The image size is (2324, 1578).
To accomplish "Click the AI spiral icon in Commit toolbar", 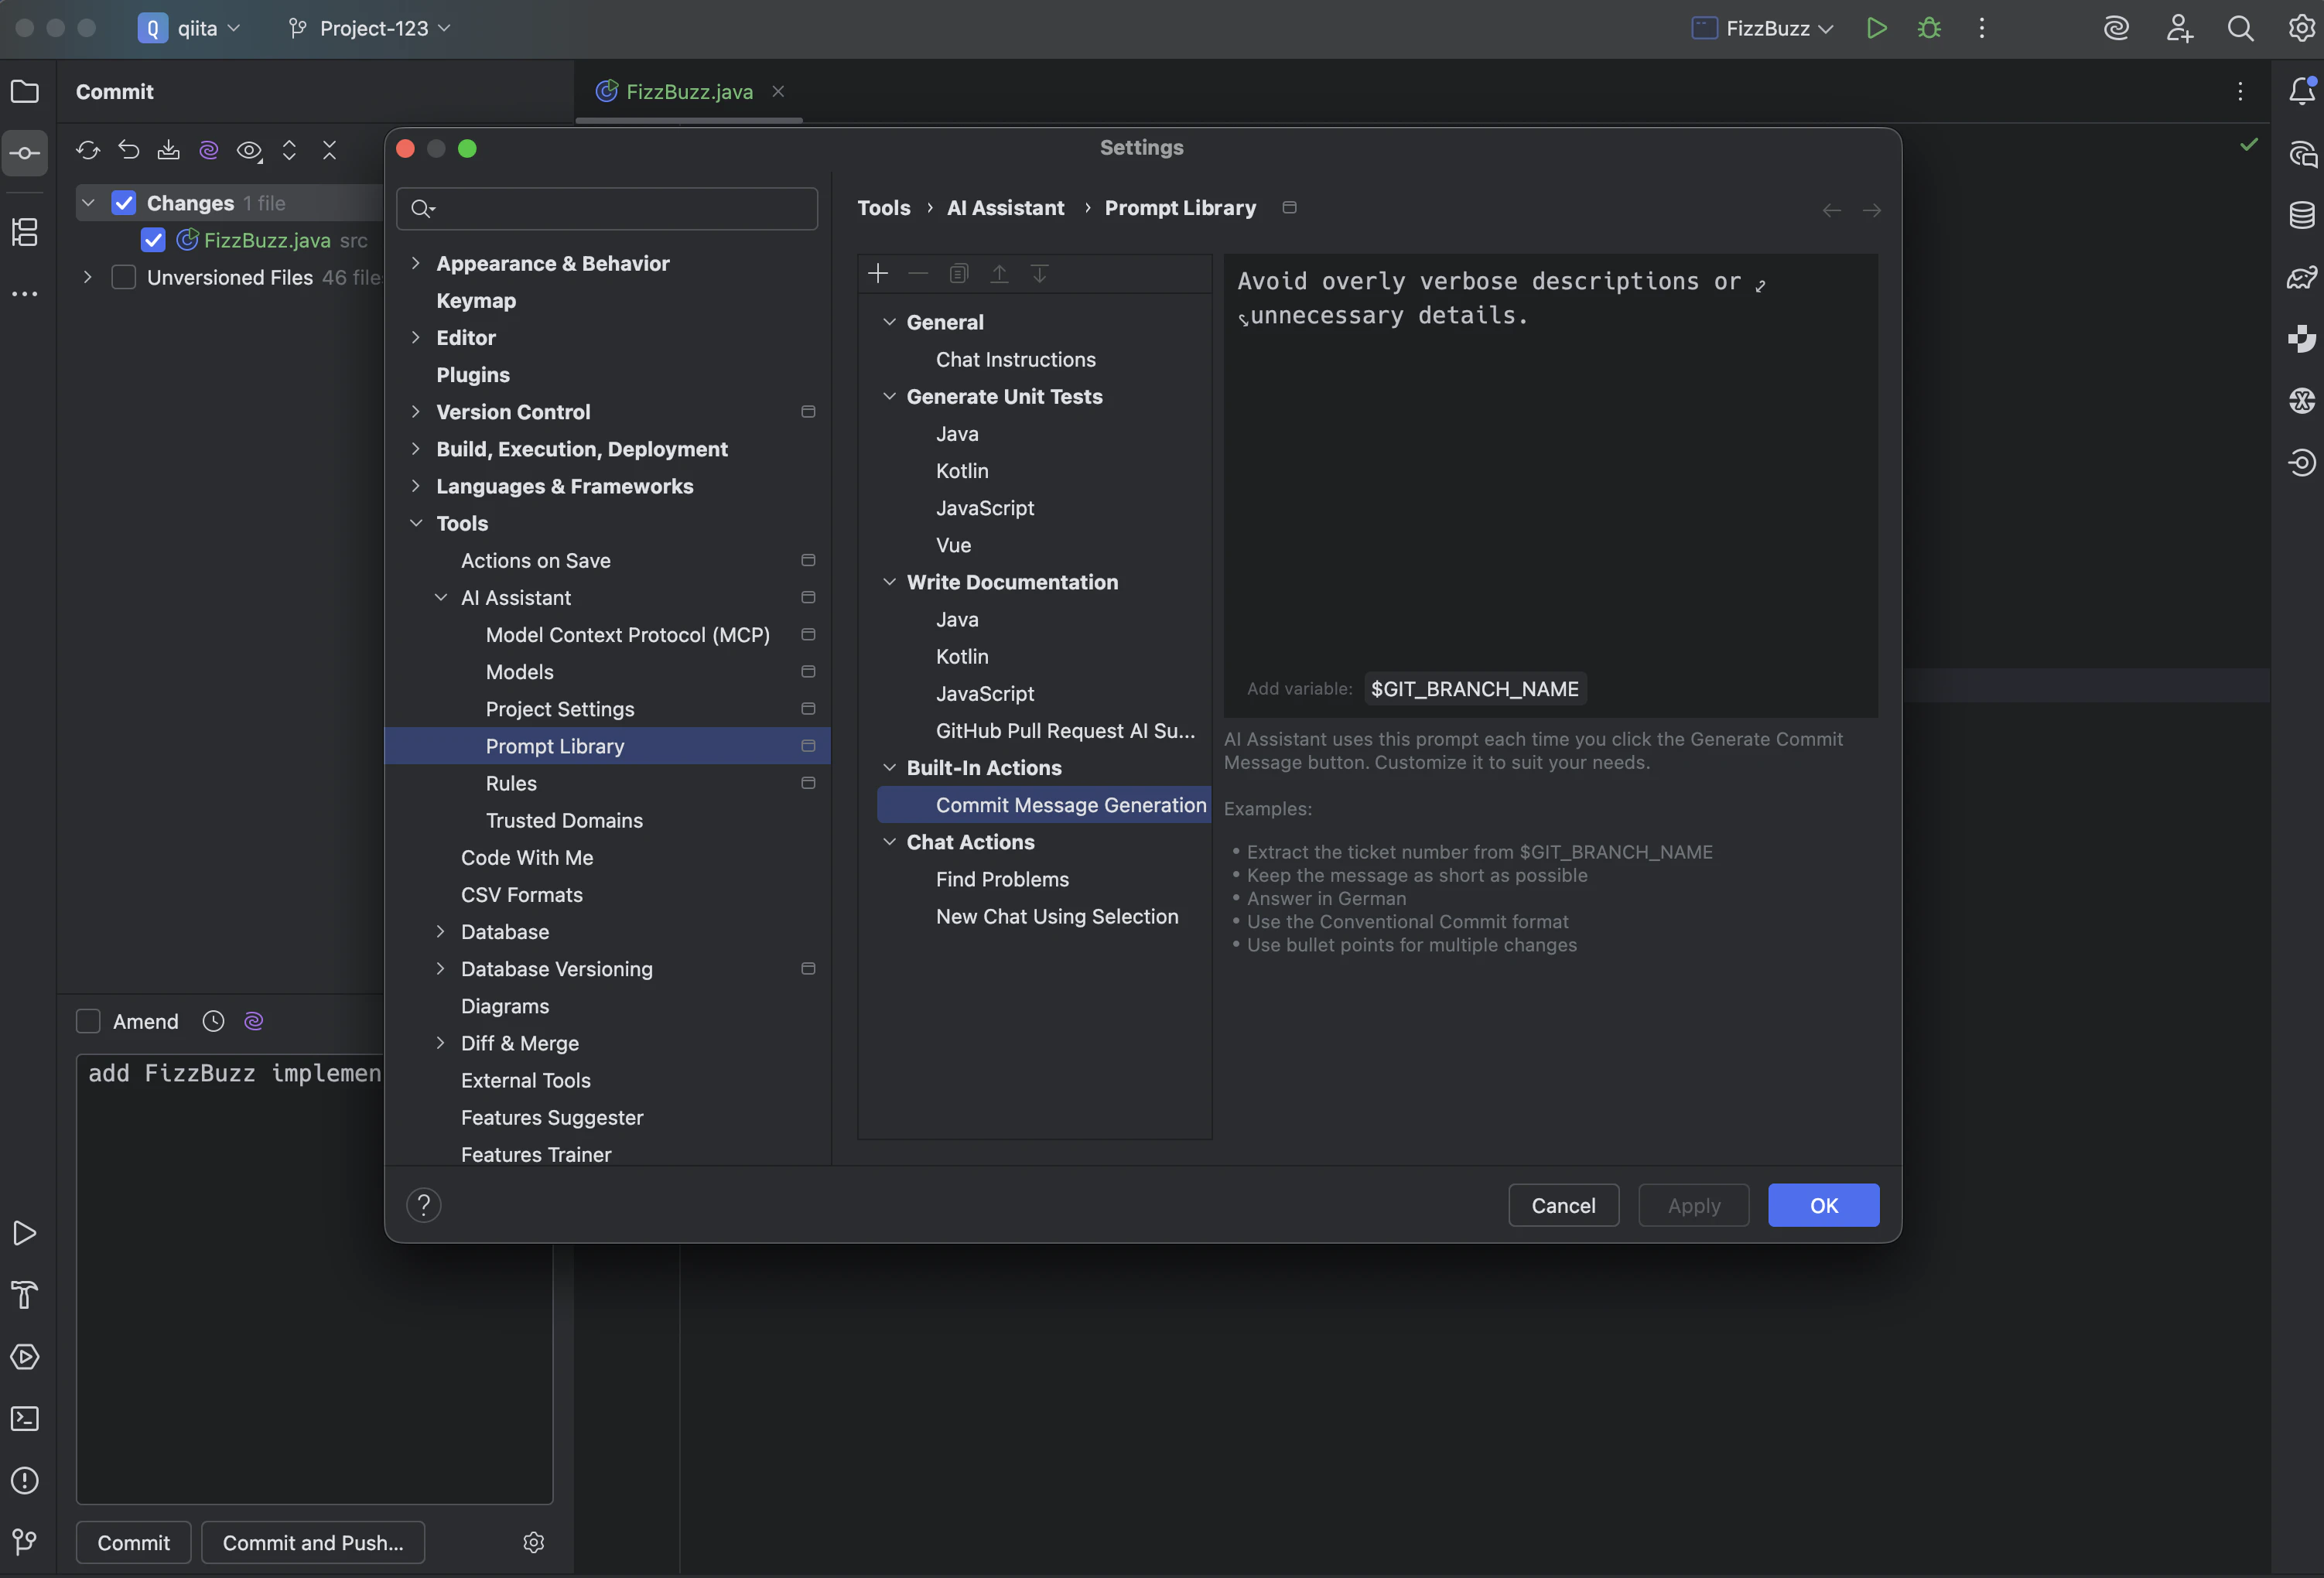I will click(208, 151).
